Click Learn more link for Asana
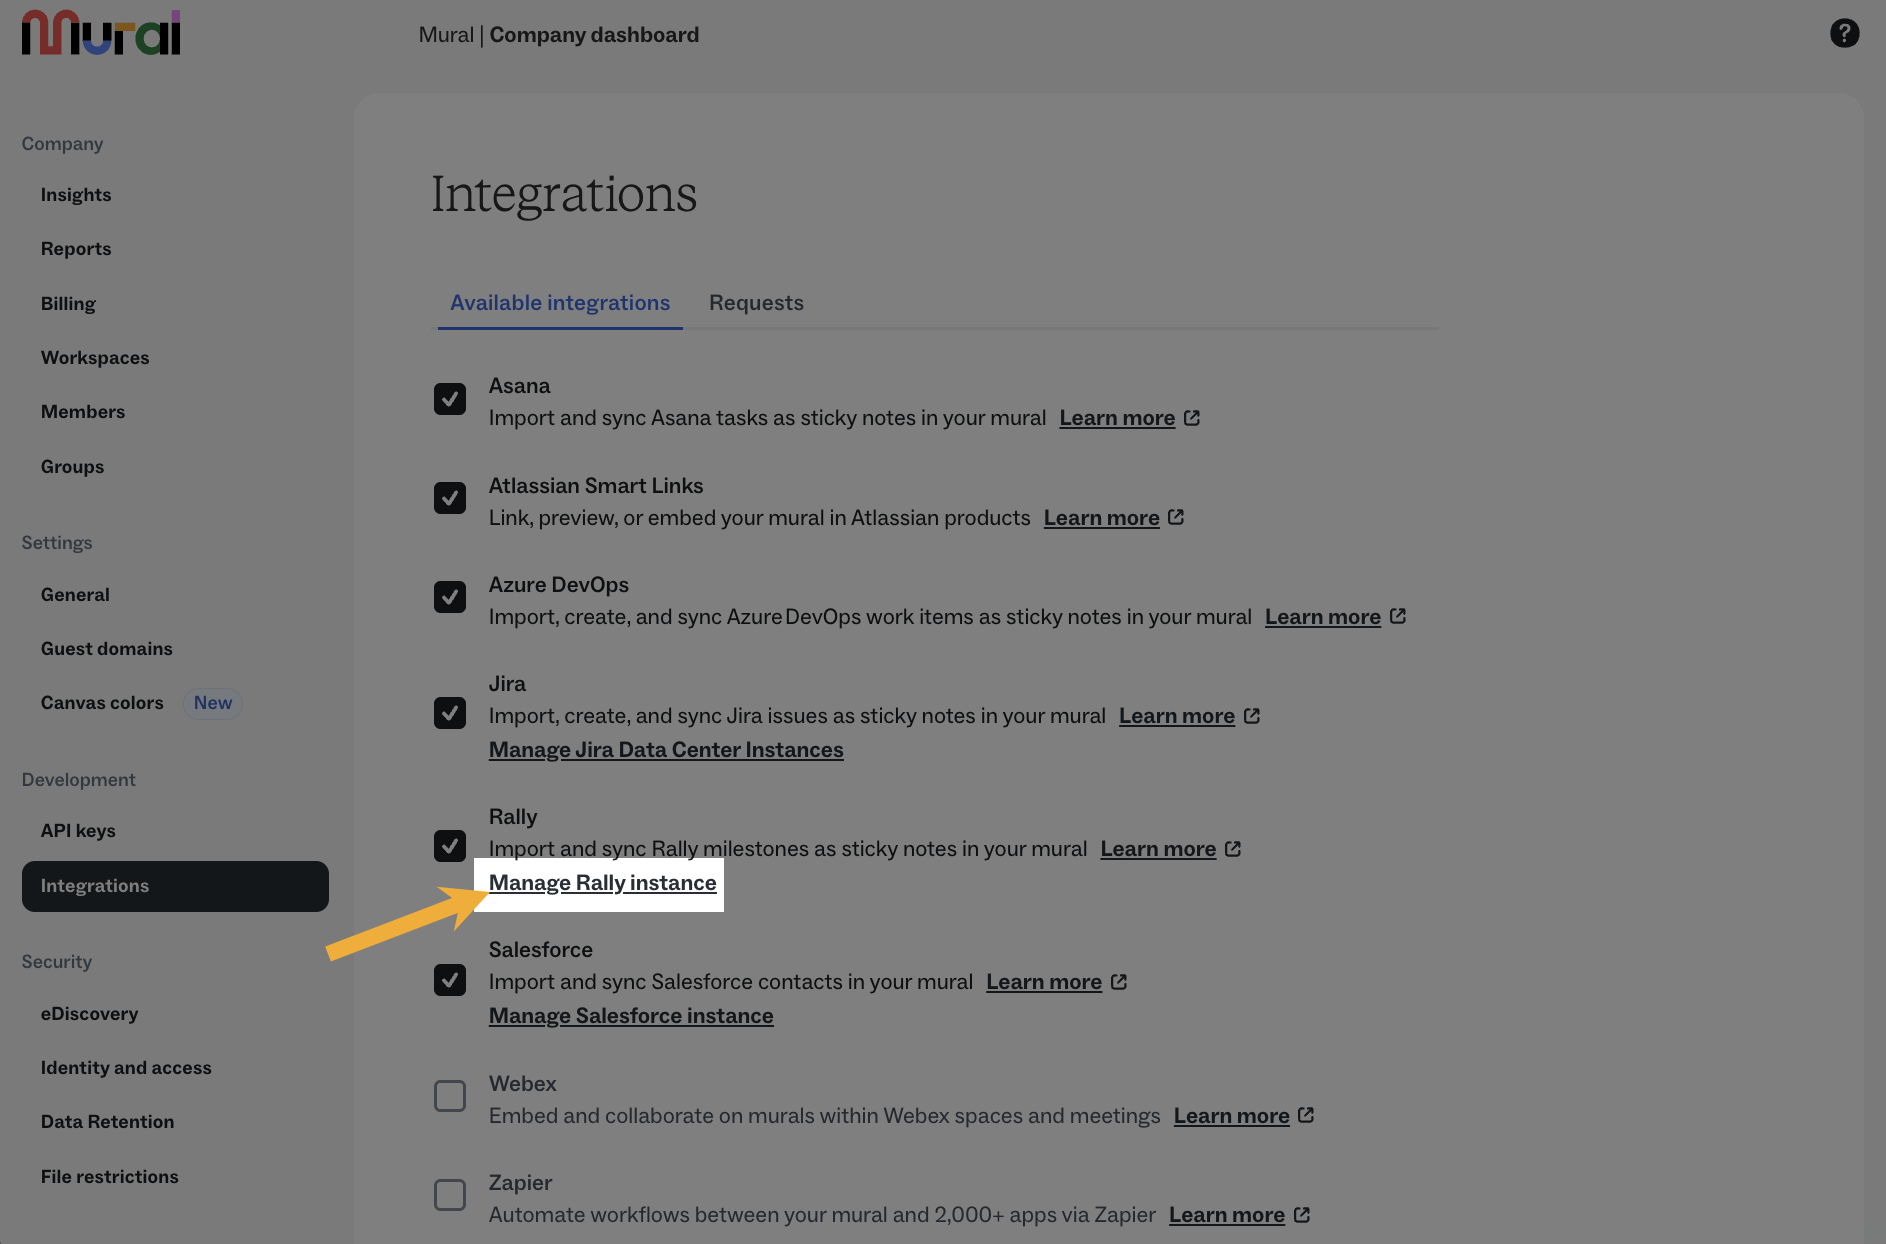This screenshot has width=1886, height=1244. pyautogui.click(x=1117, y=418)
